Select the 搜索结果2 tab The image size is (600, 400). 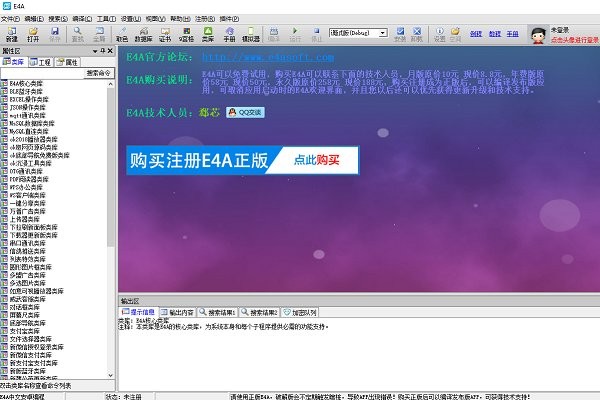click(x=259, y=312)
